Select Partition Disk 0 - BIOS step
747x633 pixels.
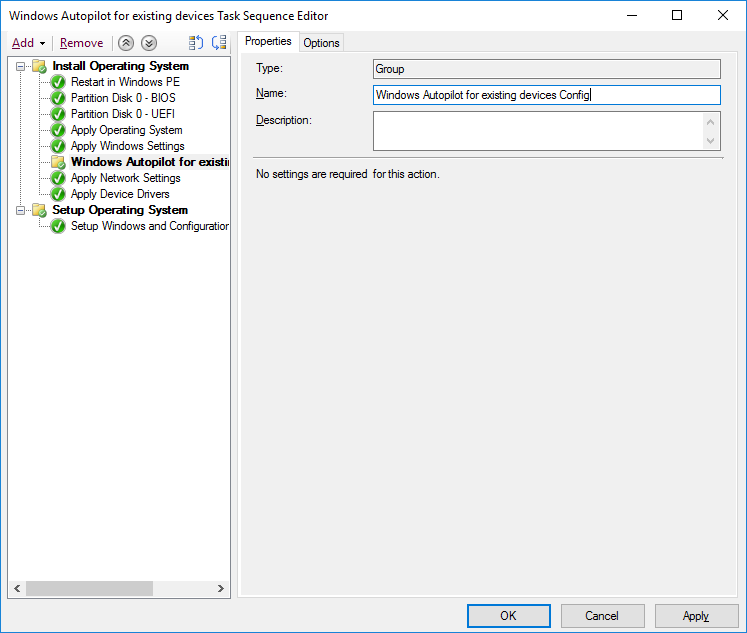[123, 98]
